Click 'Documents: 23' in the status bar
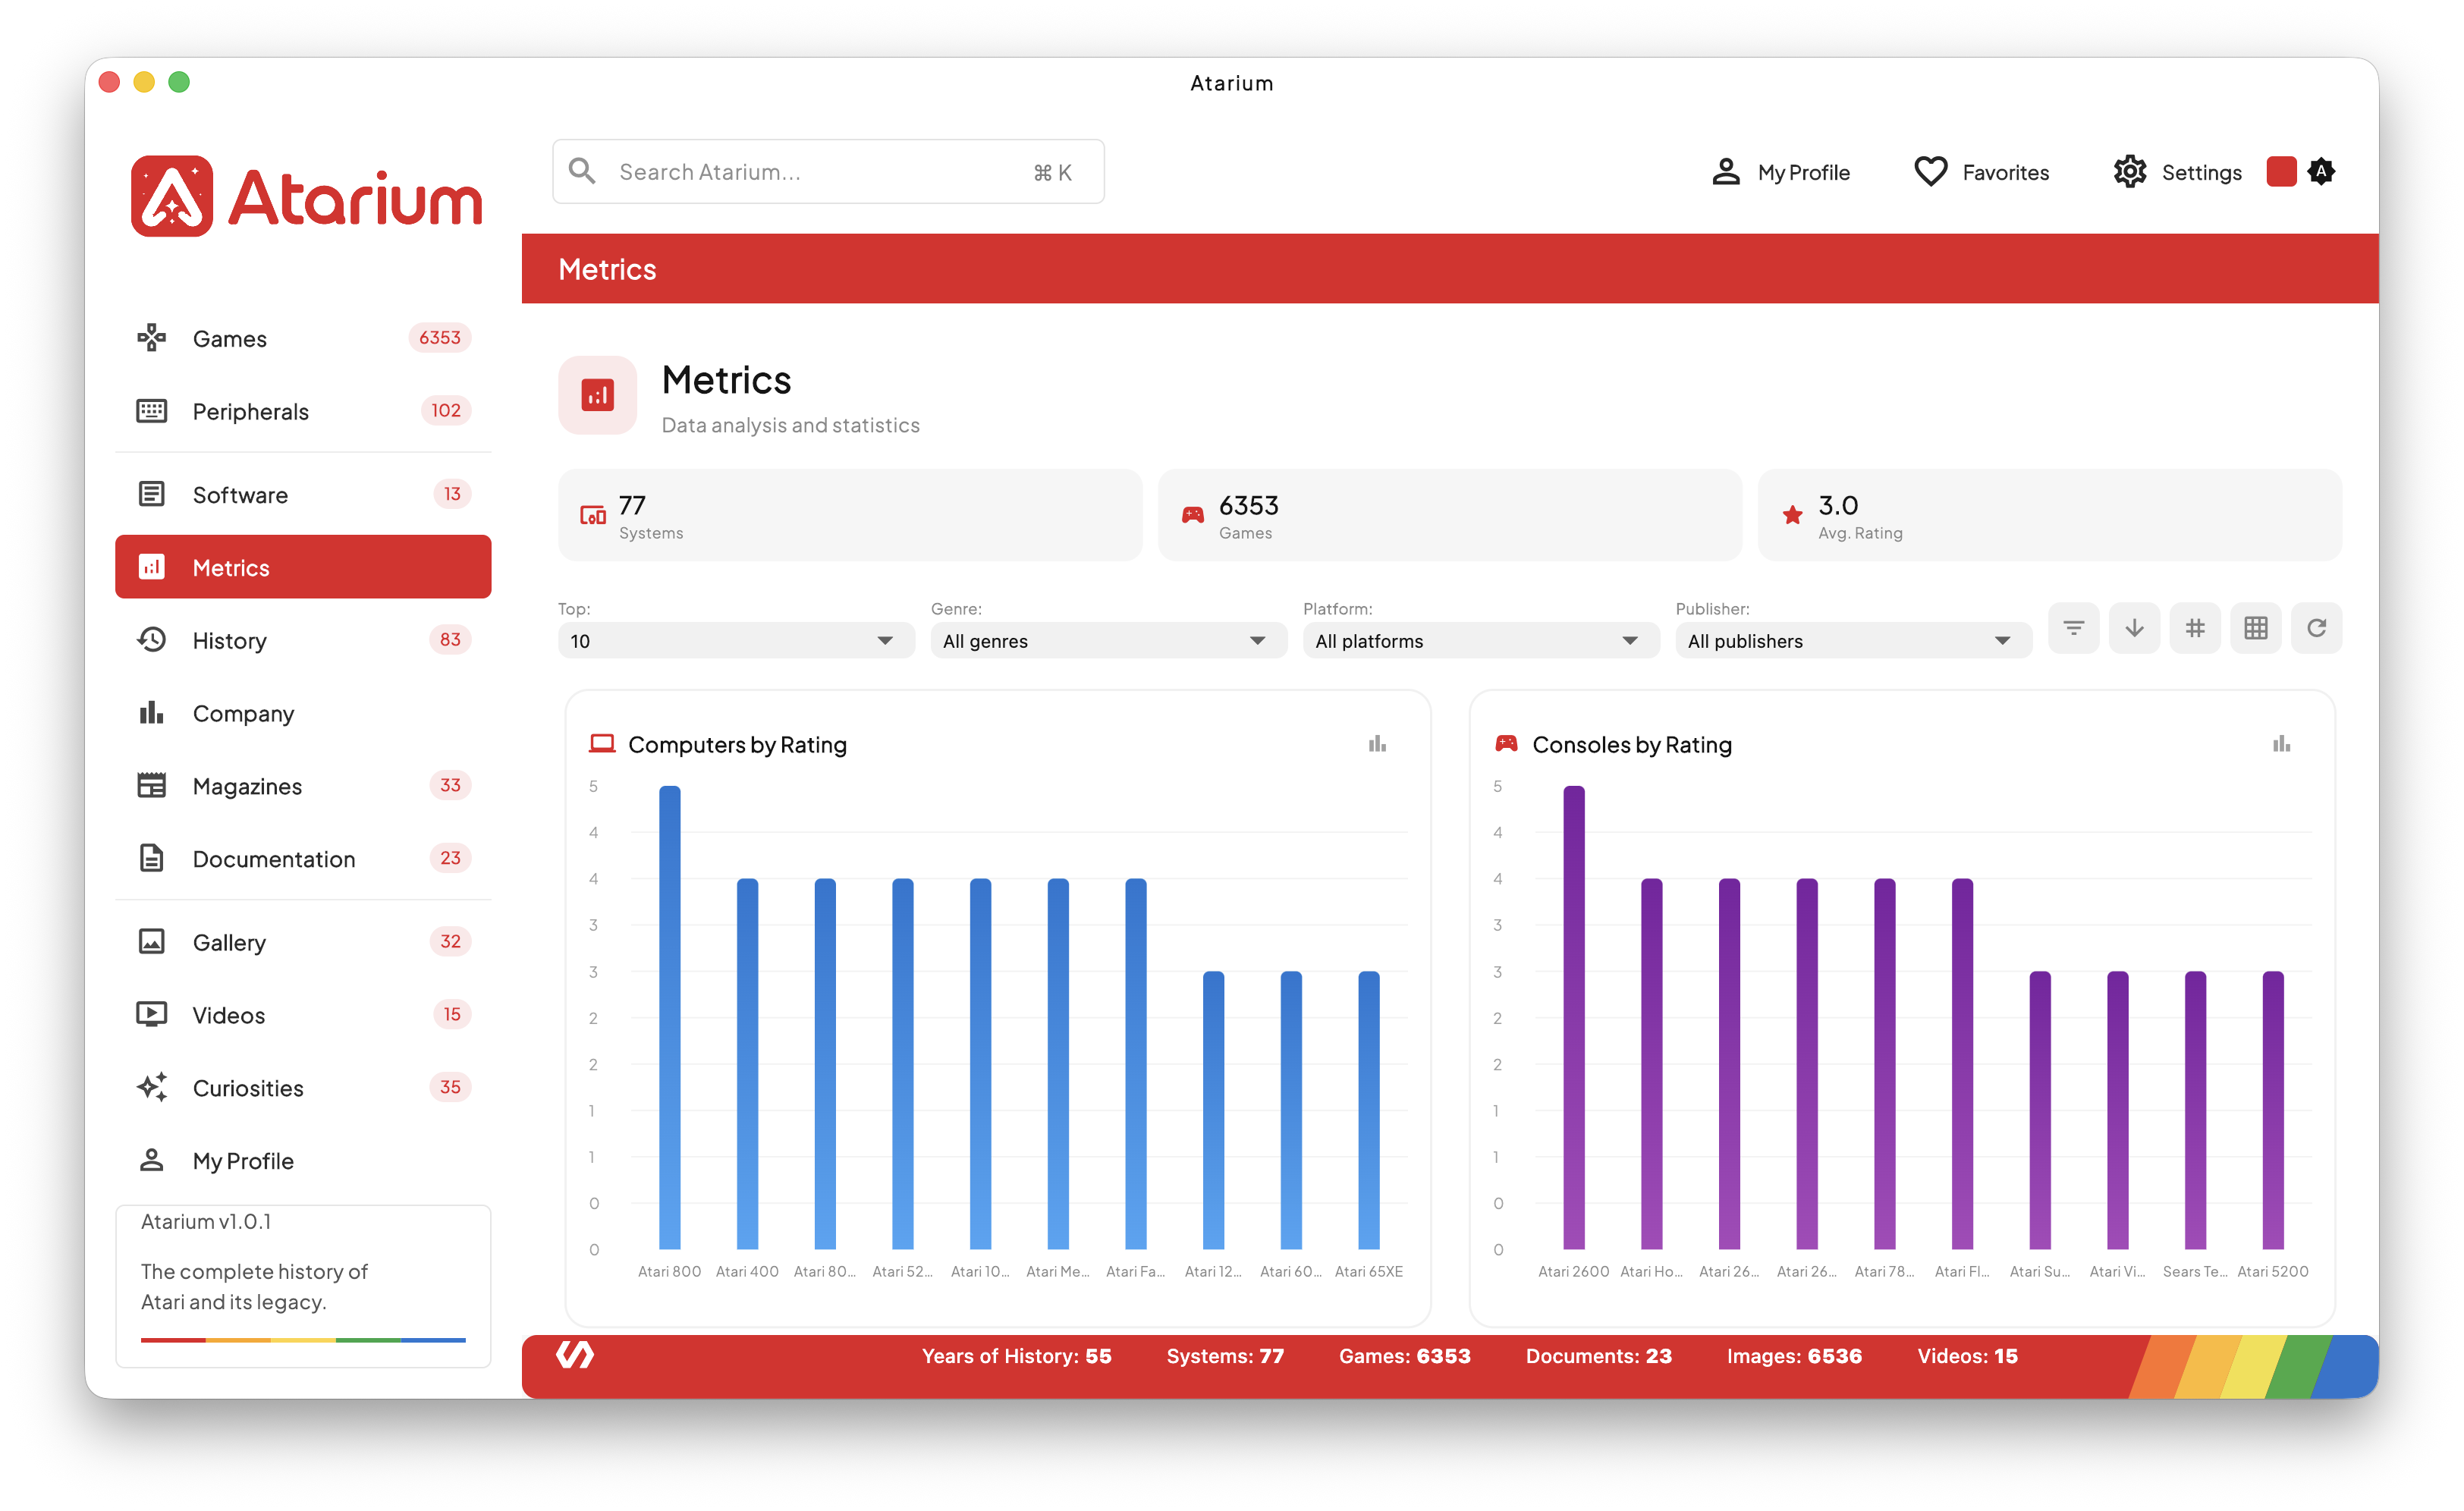Screen dimensions: 2464x1511 pyautogui.click(x=1599, y=1357)
